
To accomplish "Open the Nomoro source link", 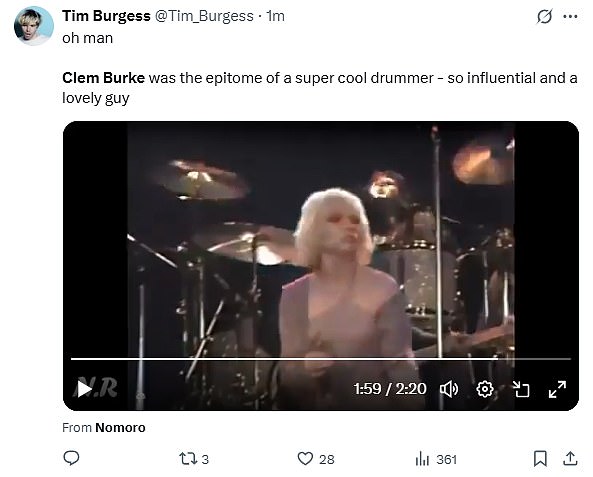I will point(120,427).
